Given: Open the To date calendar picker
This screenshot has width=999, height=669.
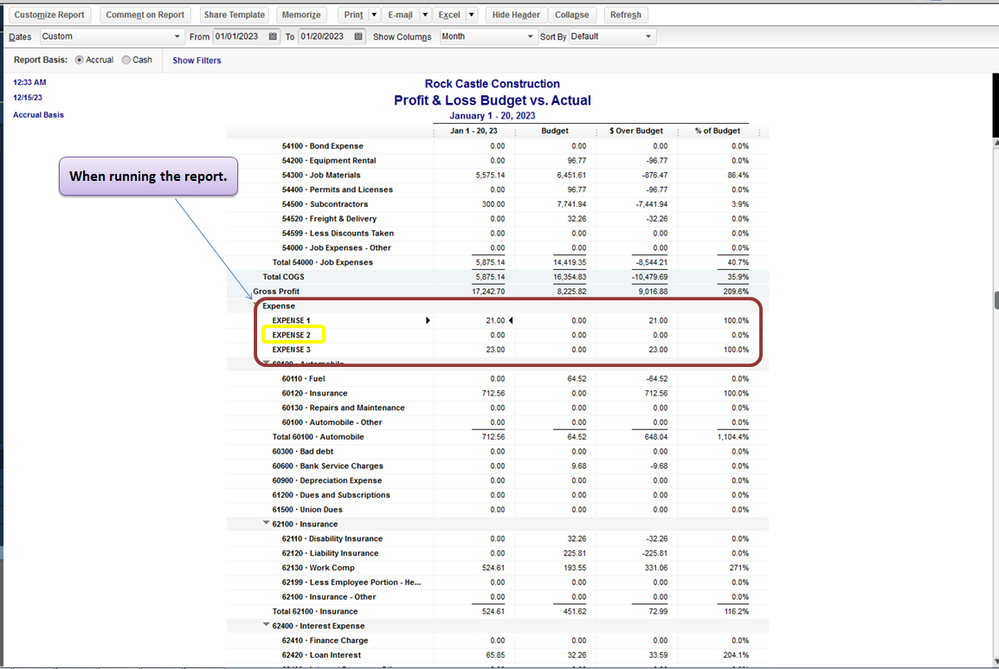Looking at the screenshot, I should pos(357,37).
